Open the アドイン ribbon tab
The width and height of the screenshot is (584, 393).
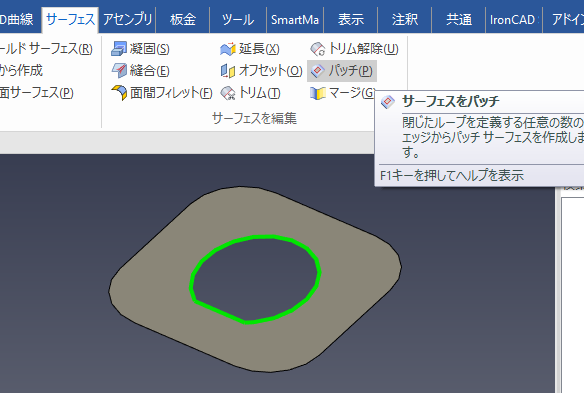(x=564, y=19)
